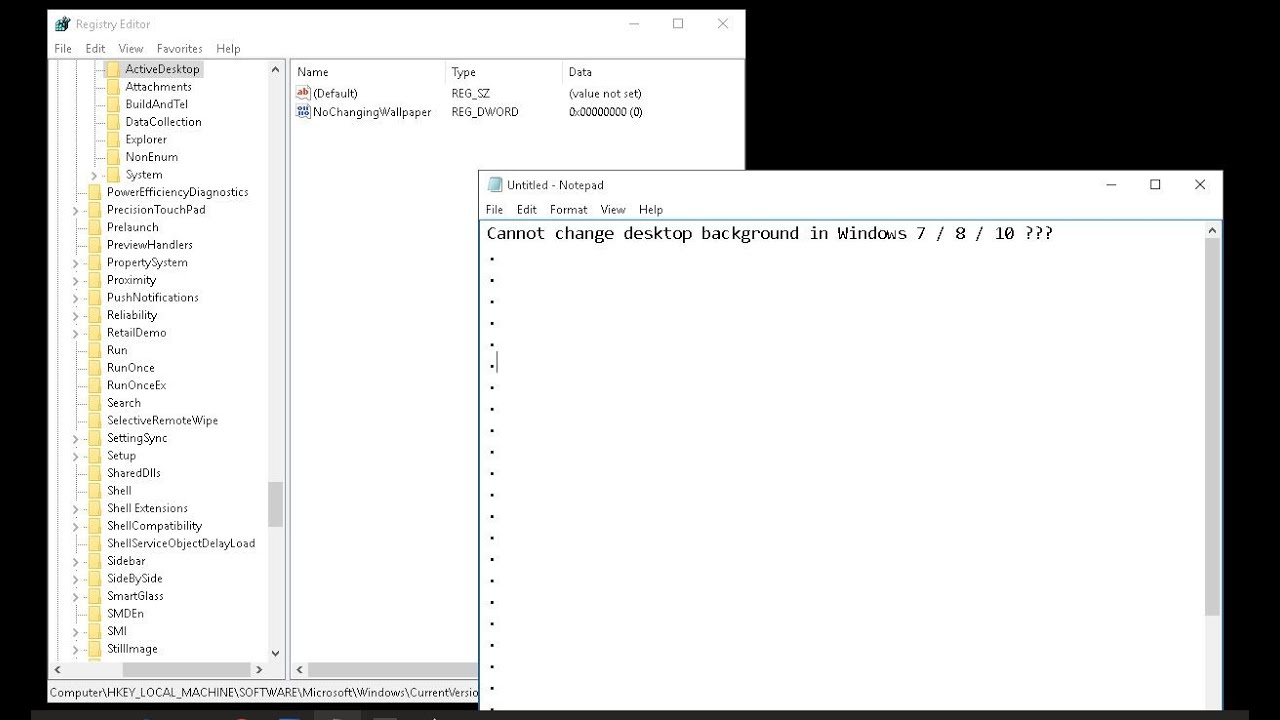Open the Edit menu in Registry Editor
This screenshot has height=720, width=1280.
95,48
